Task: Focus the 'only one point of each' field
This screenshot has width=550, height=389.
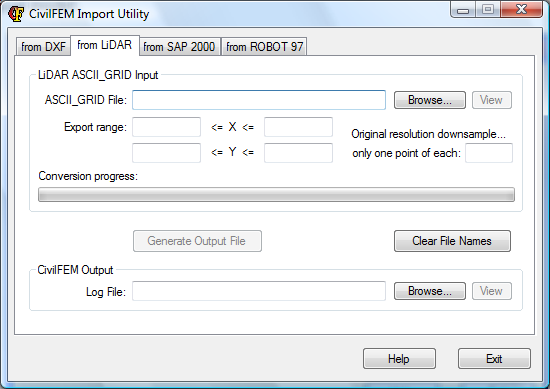Action: point(489,153)
